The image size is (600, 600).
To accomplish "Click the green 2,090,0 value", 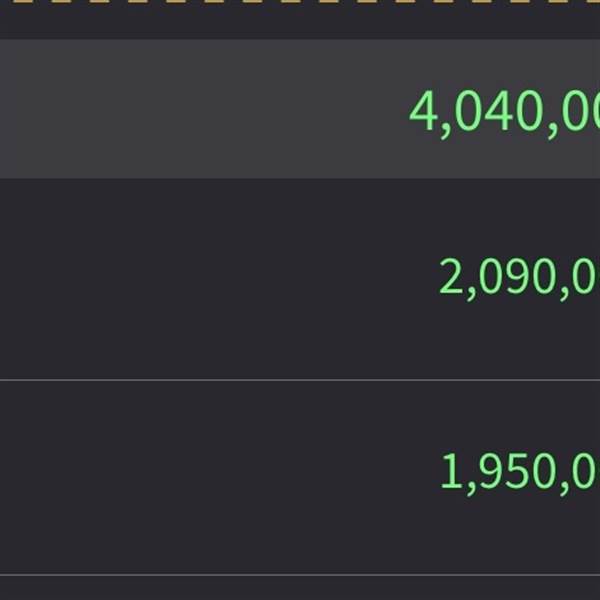I will 519,277.
